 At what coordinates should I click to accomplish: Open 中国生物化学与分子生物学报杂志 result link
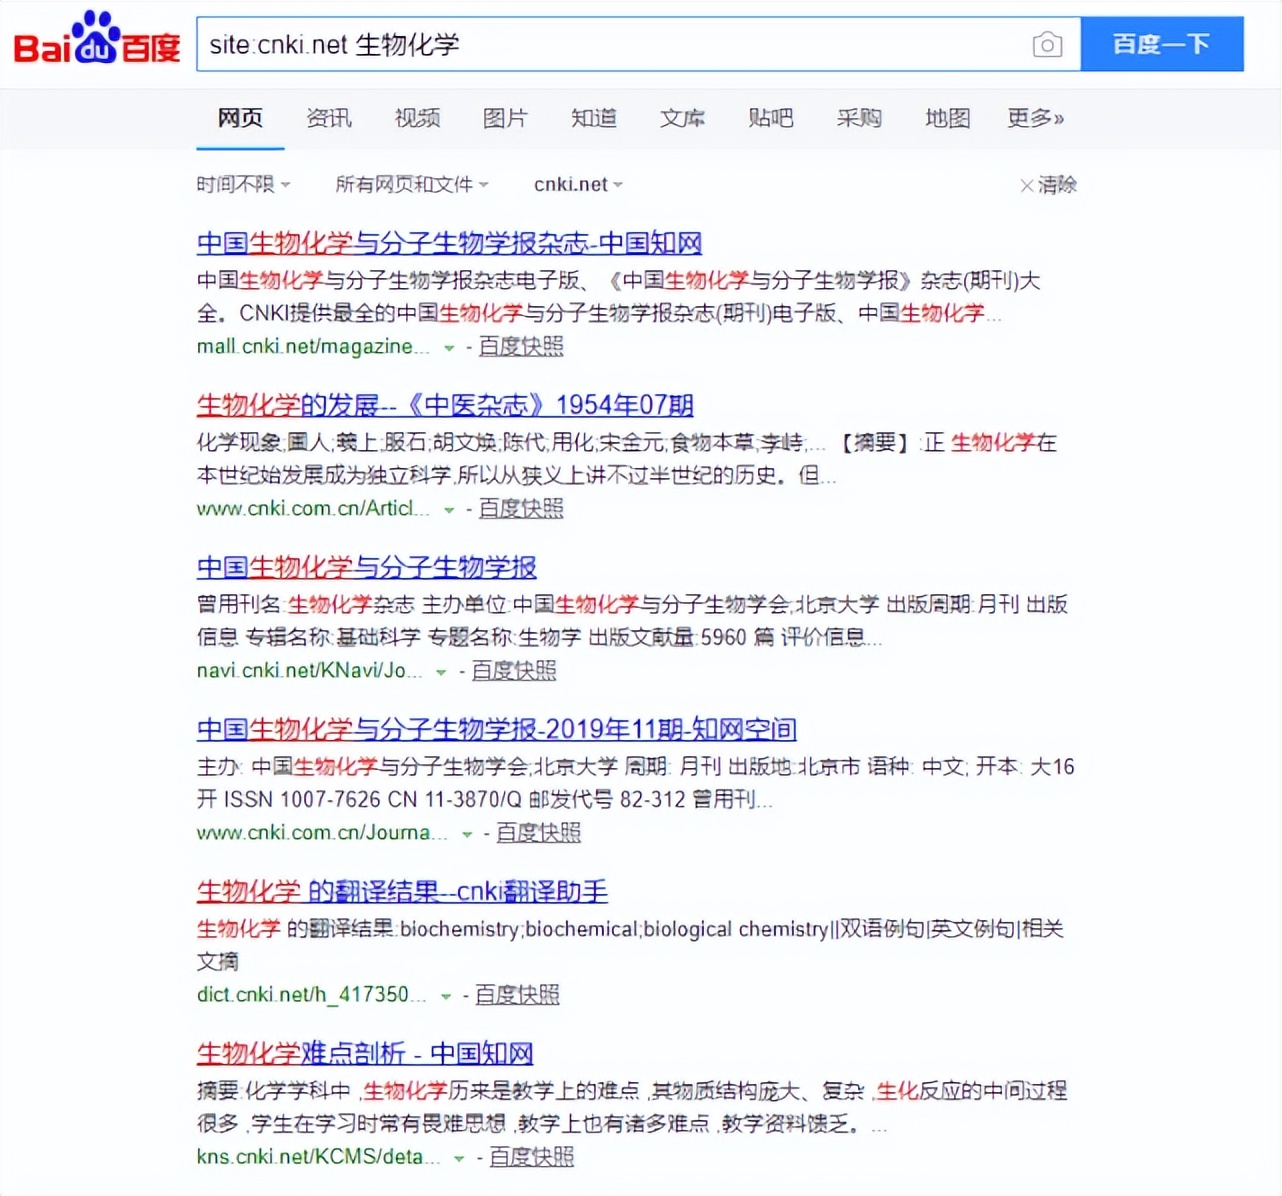448,243
